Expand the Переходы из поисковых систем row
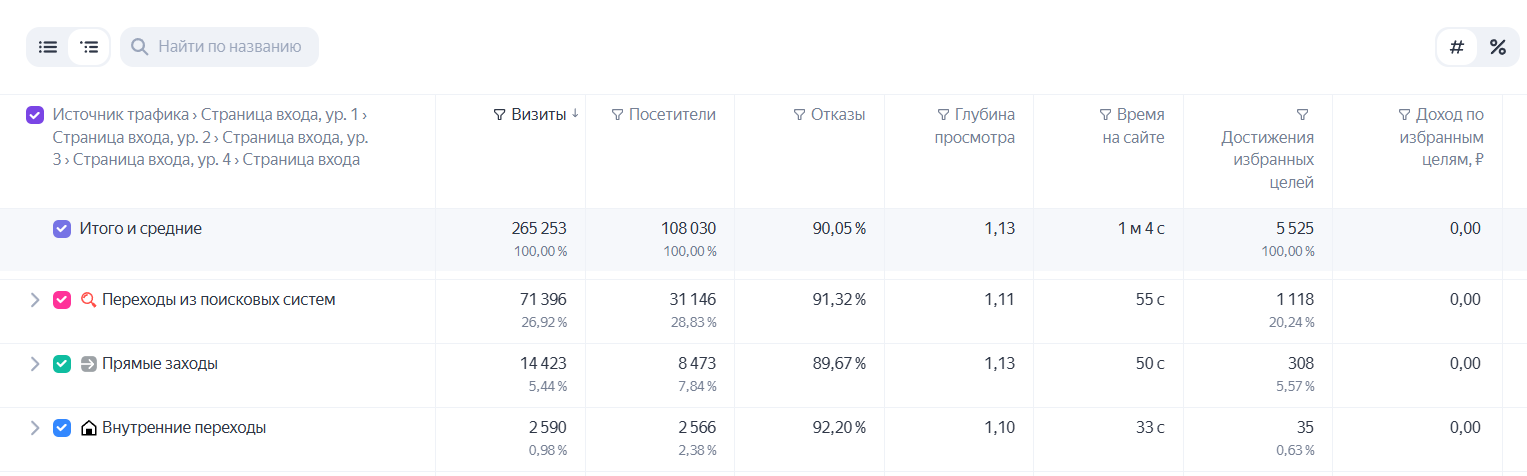 coord(34,299)
